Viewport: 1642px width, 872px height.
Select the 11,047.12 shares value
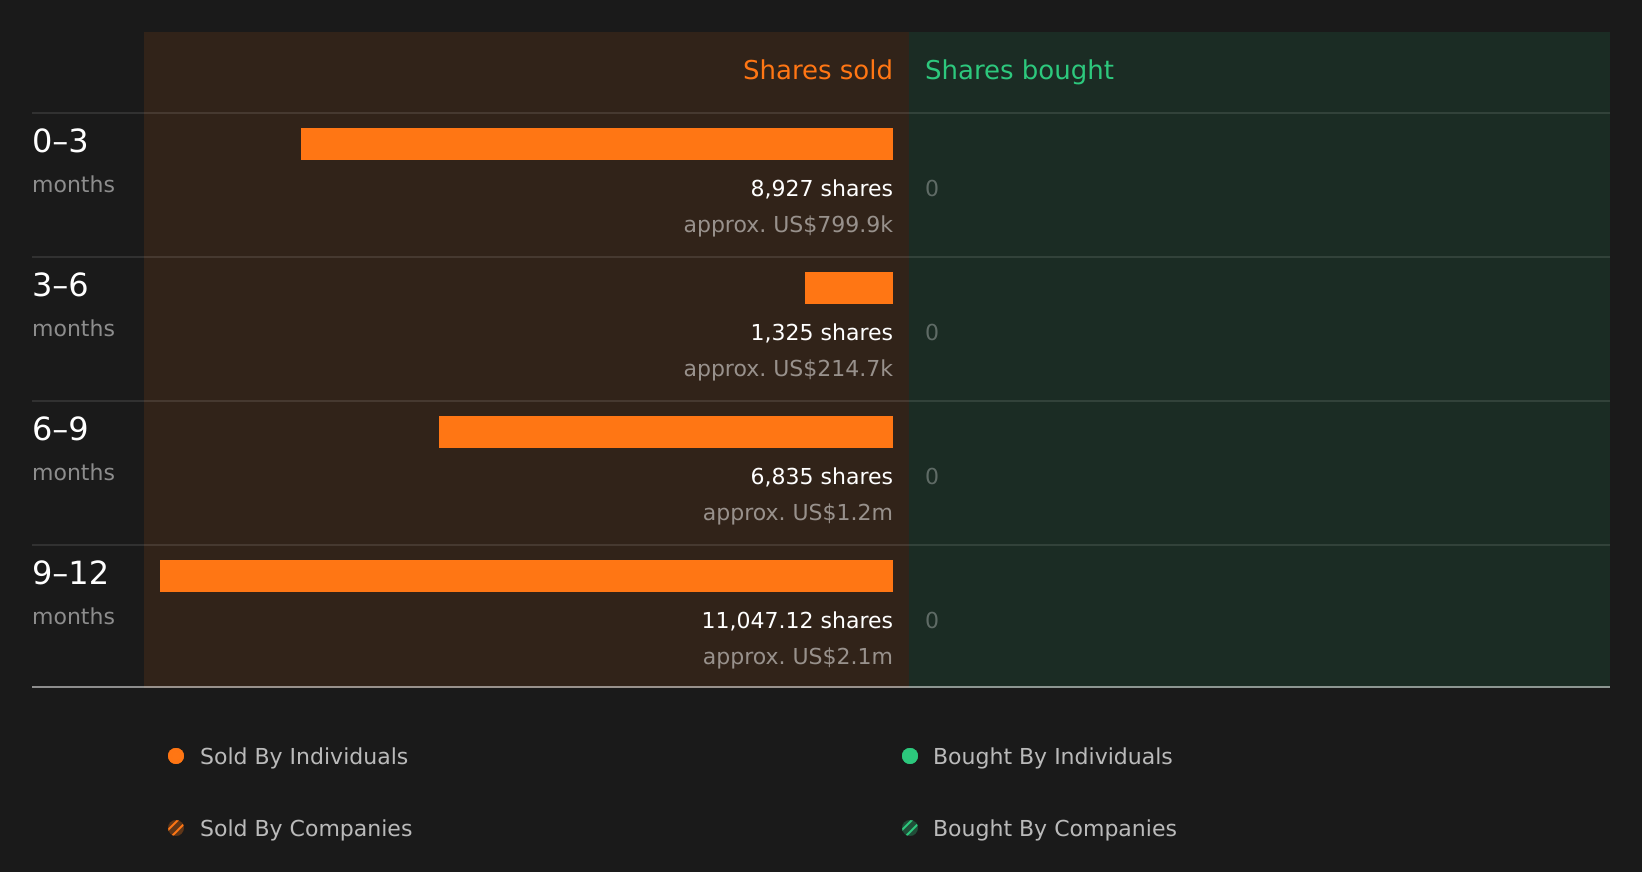click(x=797, y=620)
